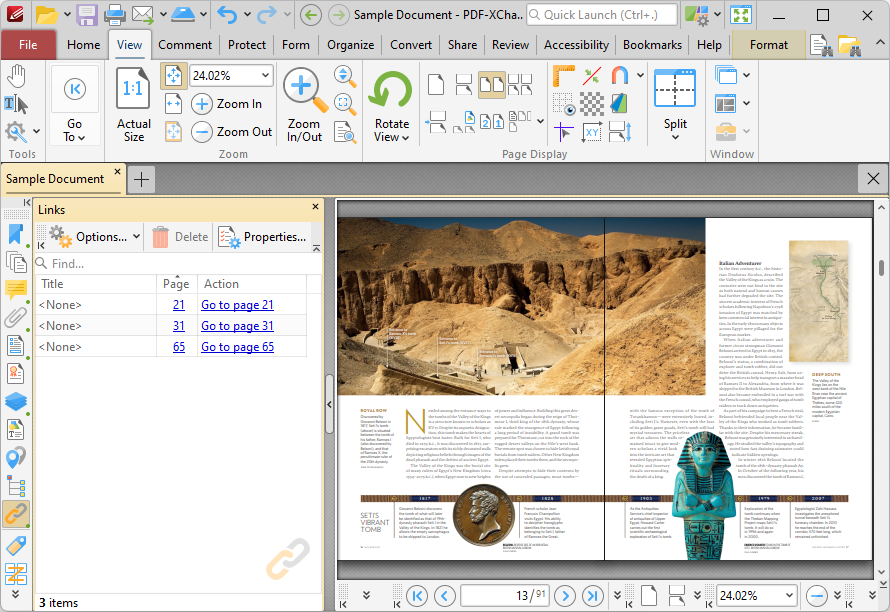Viewport: 890px width, 612px height.
Task: Open the Undo history dropdown arrow
Action: pos(247,15)
